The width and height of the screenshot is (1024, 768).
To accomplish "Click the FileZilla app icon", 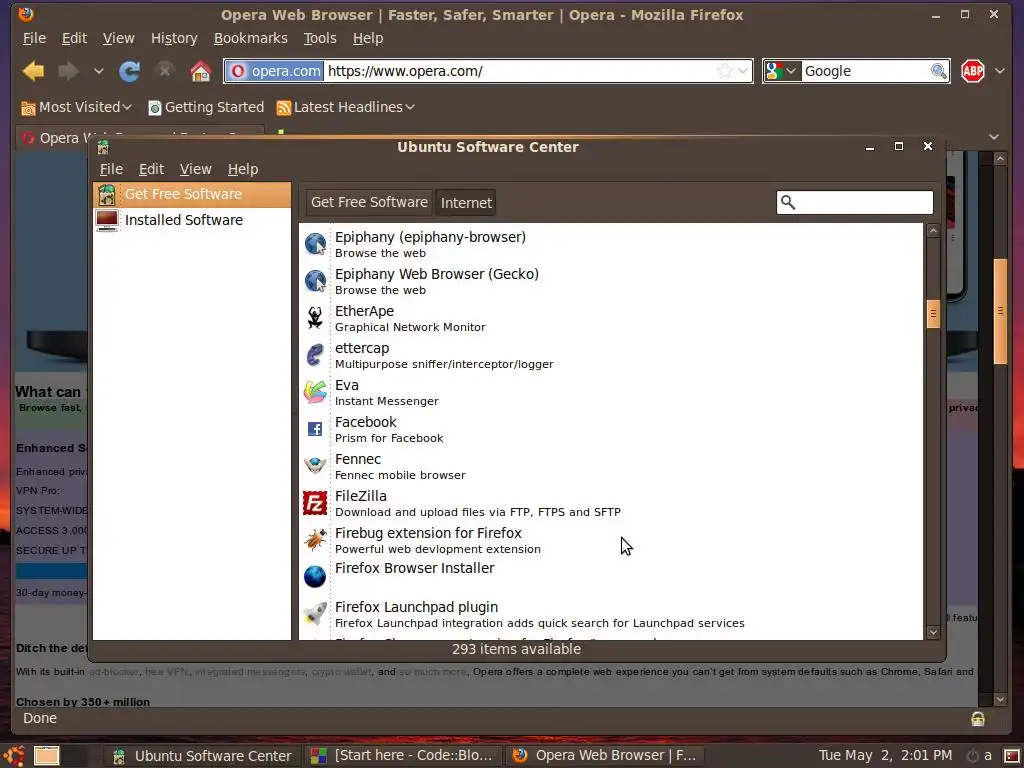I will click(x=315, y=503).
